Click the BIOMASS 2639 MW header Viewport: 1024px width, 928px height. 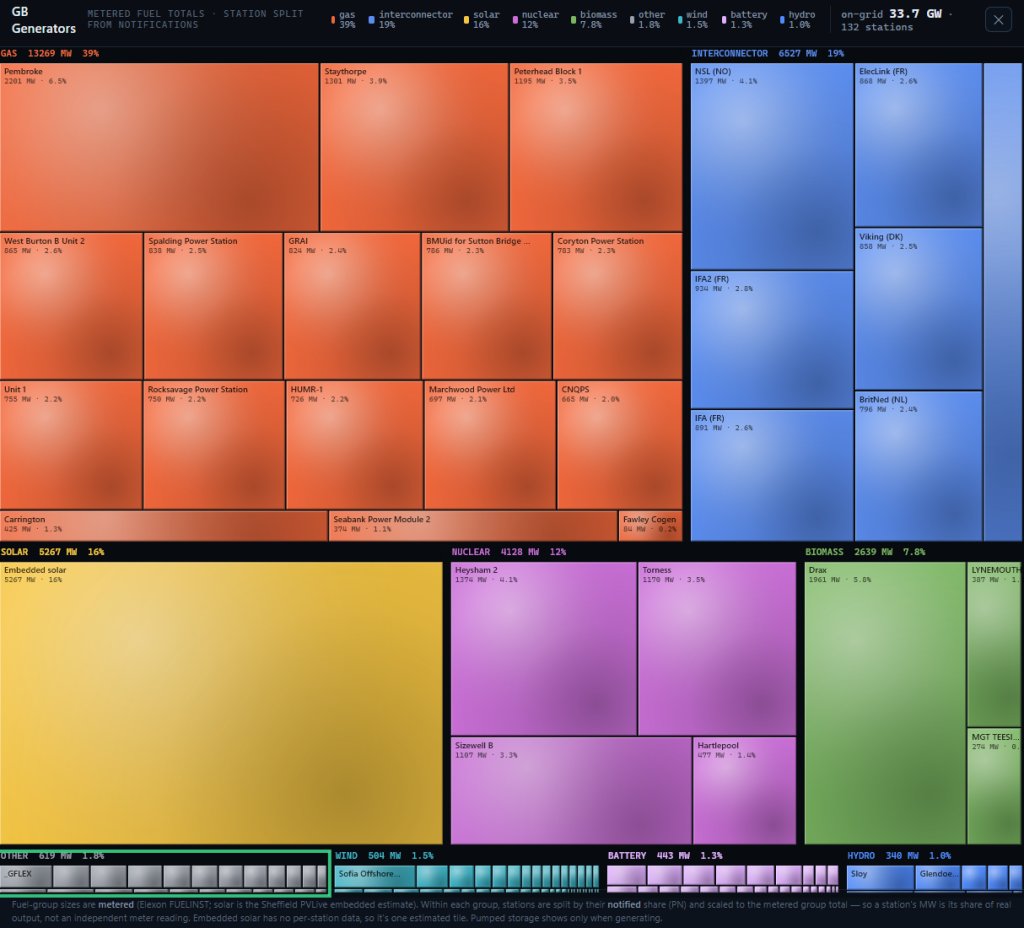[865, 552]
